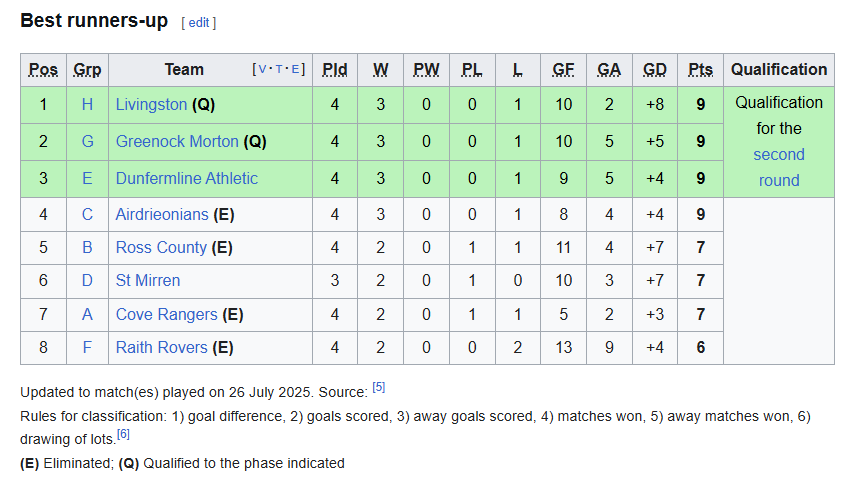Open Group F link in Raith Rovers row

(87, 347)
